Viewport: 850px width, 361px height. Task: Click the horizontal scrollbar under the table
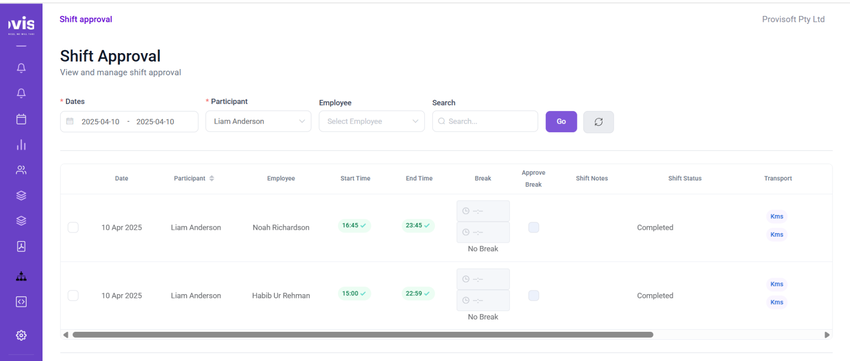pos(363,335)
